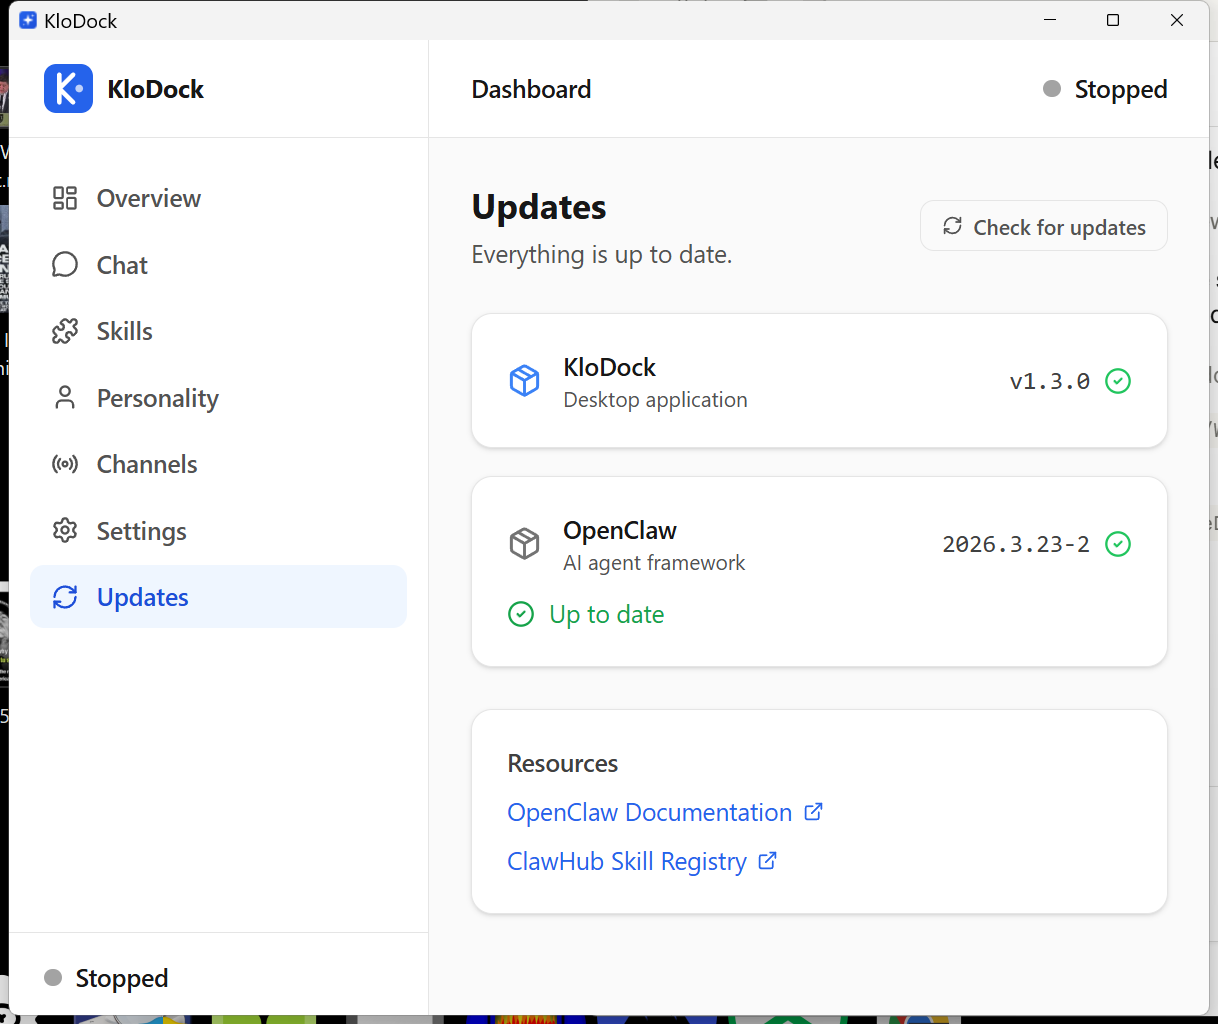The image size is (1218, 1024).
Task: Open OpenClaw Documentation link
Action: pyautogui.click(x=649, y=812)
